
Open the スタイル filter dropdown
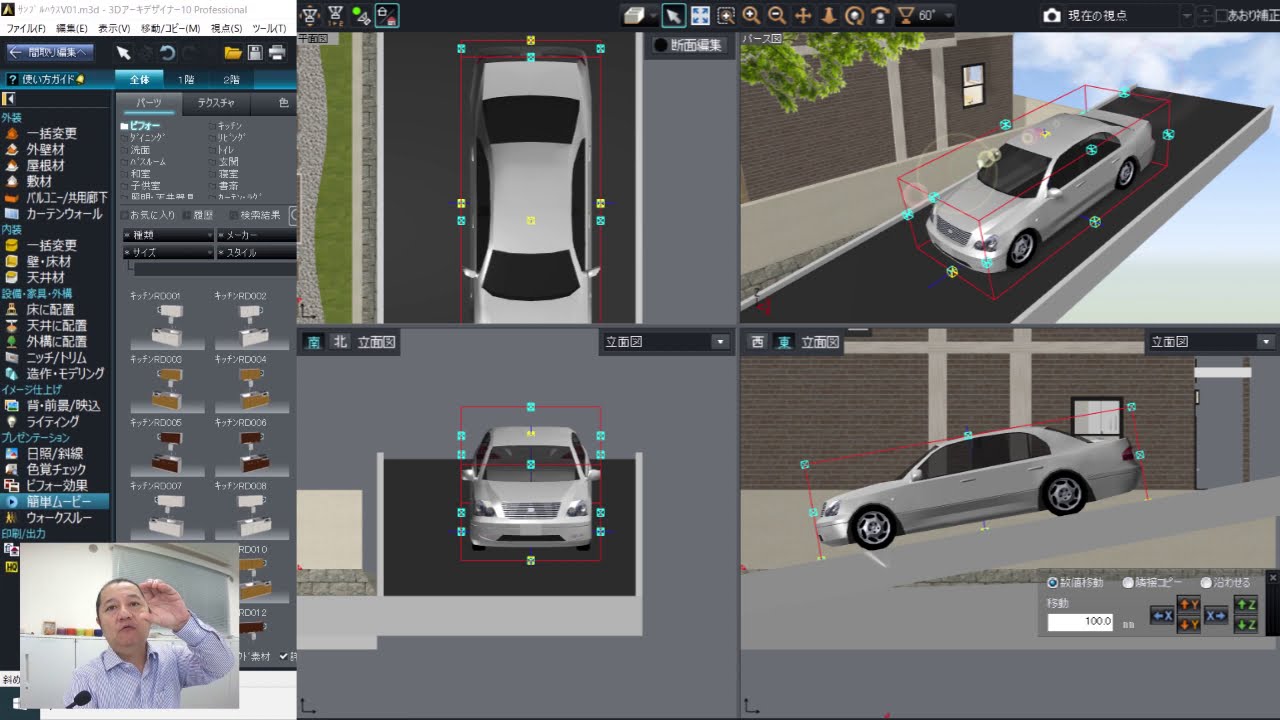click(256, 253)
